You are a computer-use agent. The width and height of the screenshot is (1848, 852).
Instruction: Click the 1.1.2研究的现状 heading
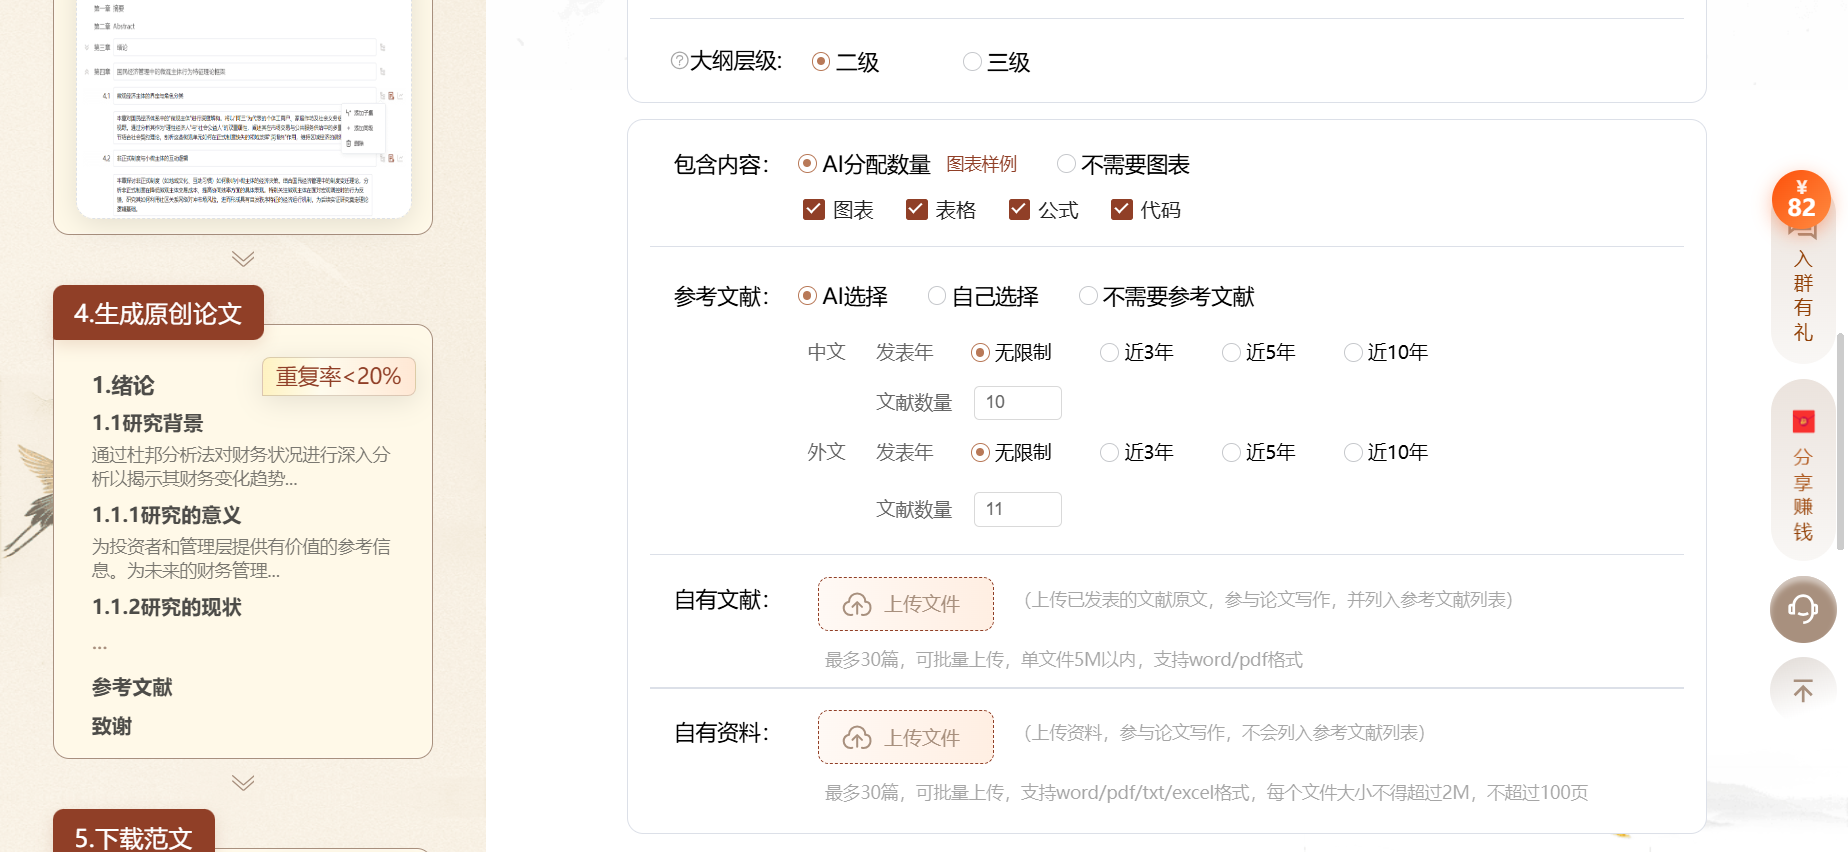[x=167, y=607]
